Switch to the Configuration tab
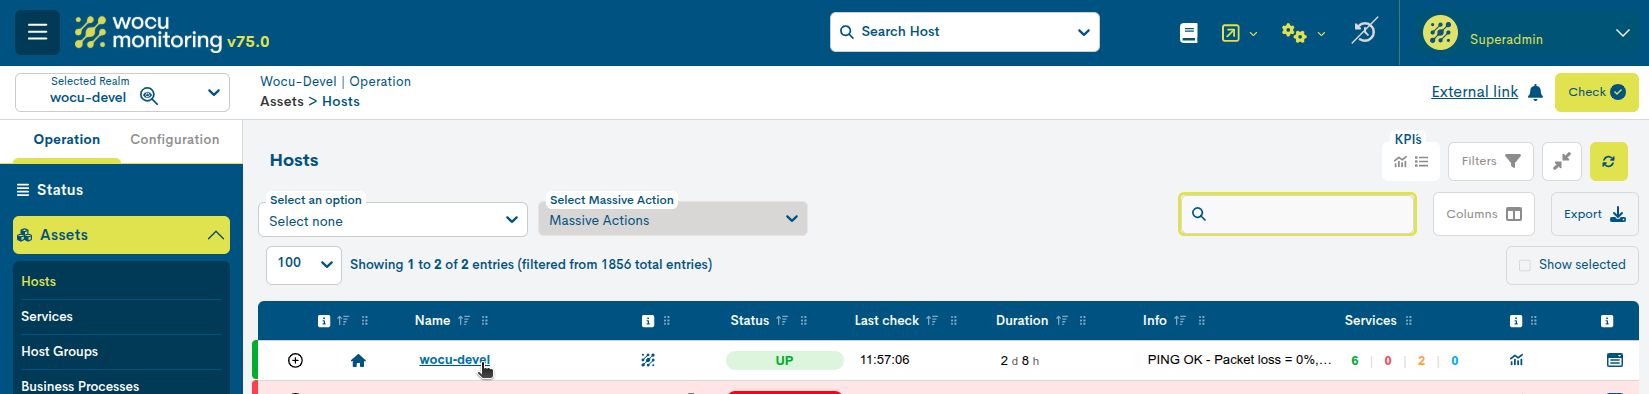 click(x=175, y=139)
